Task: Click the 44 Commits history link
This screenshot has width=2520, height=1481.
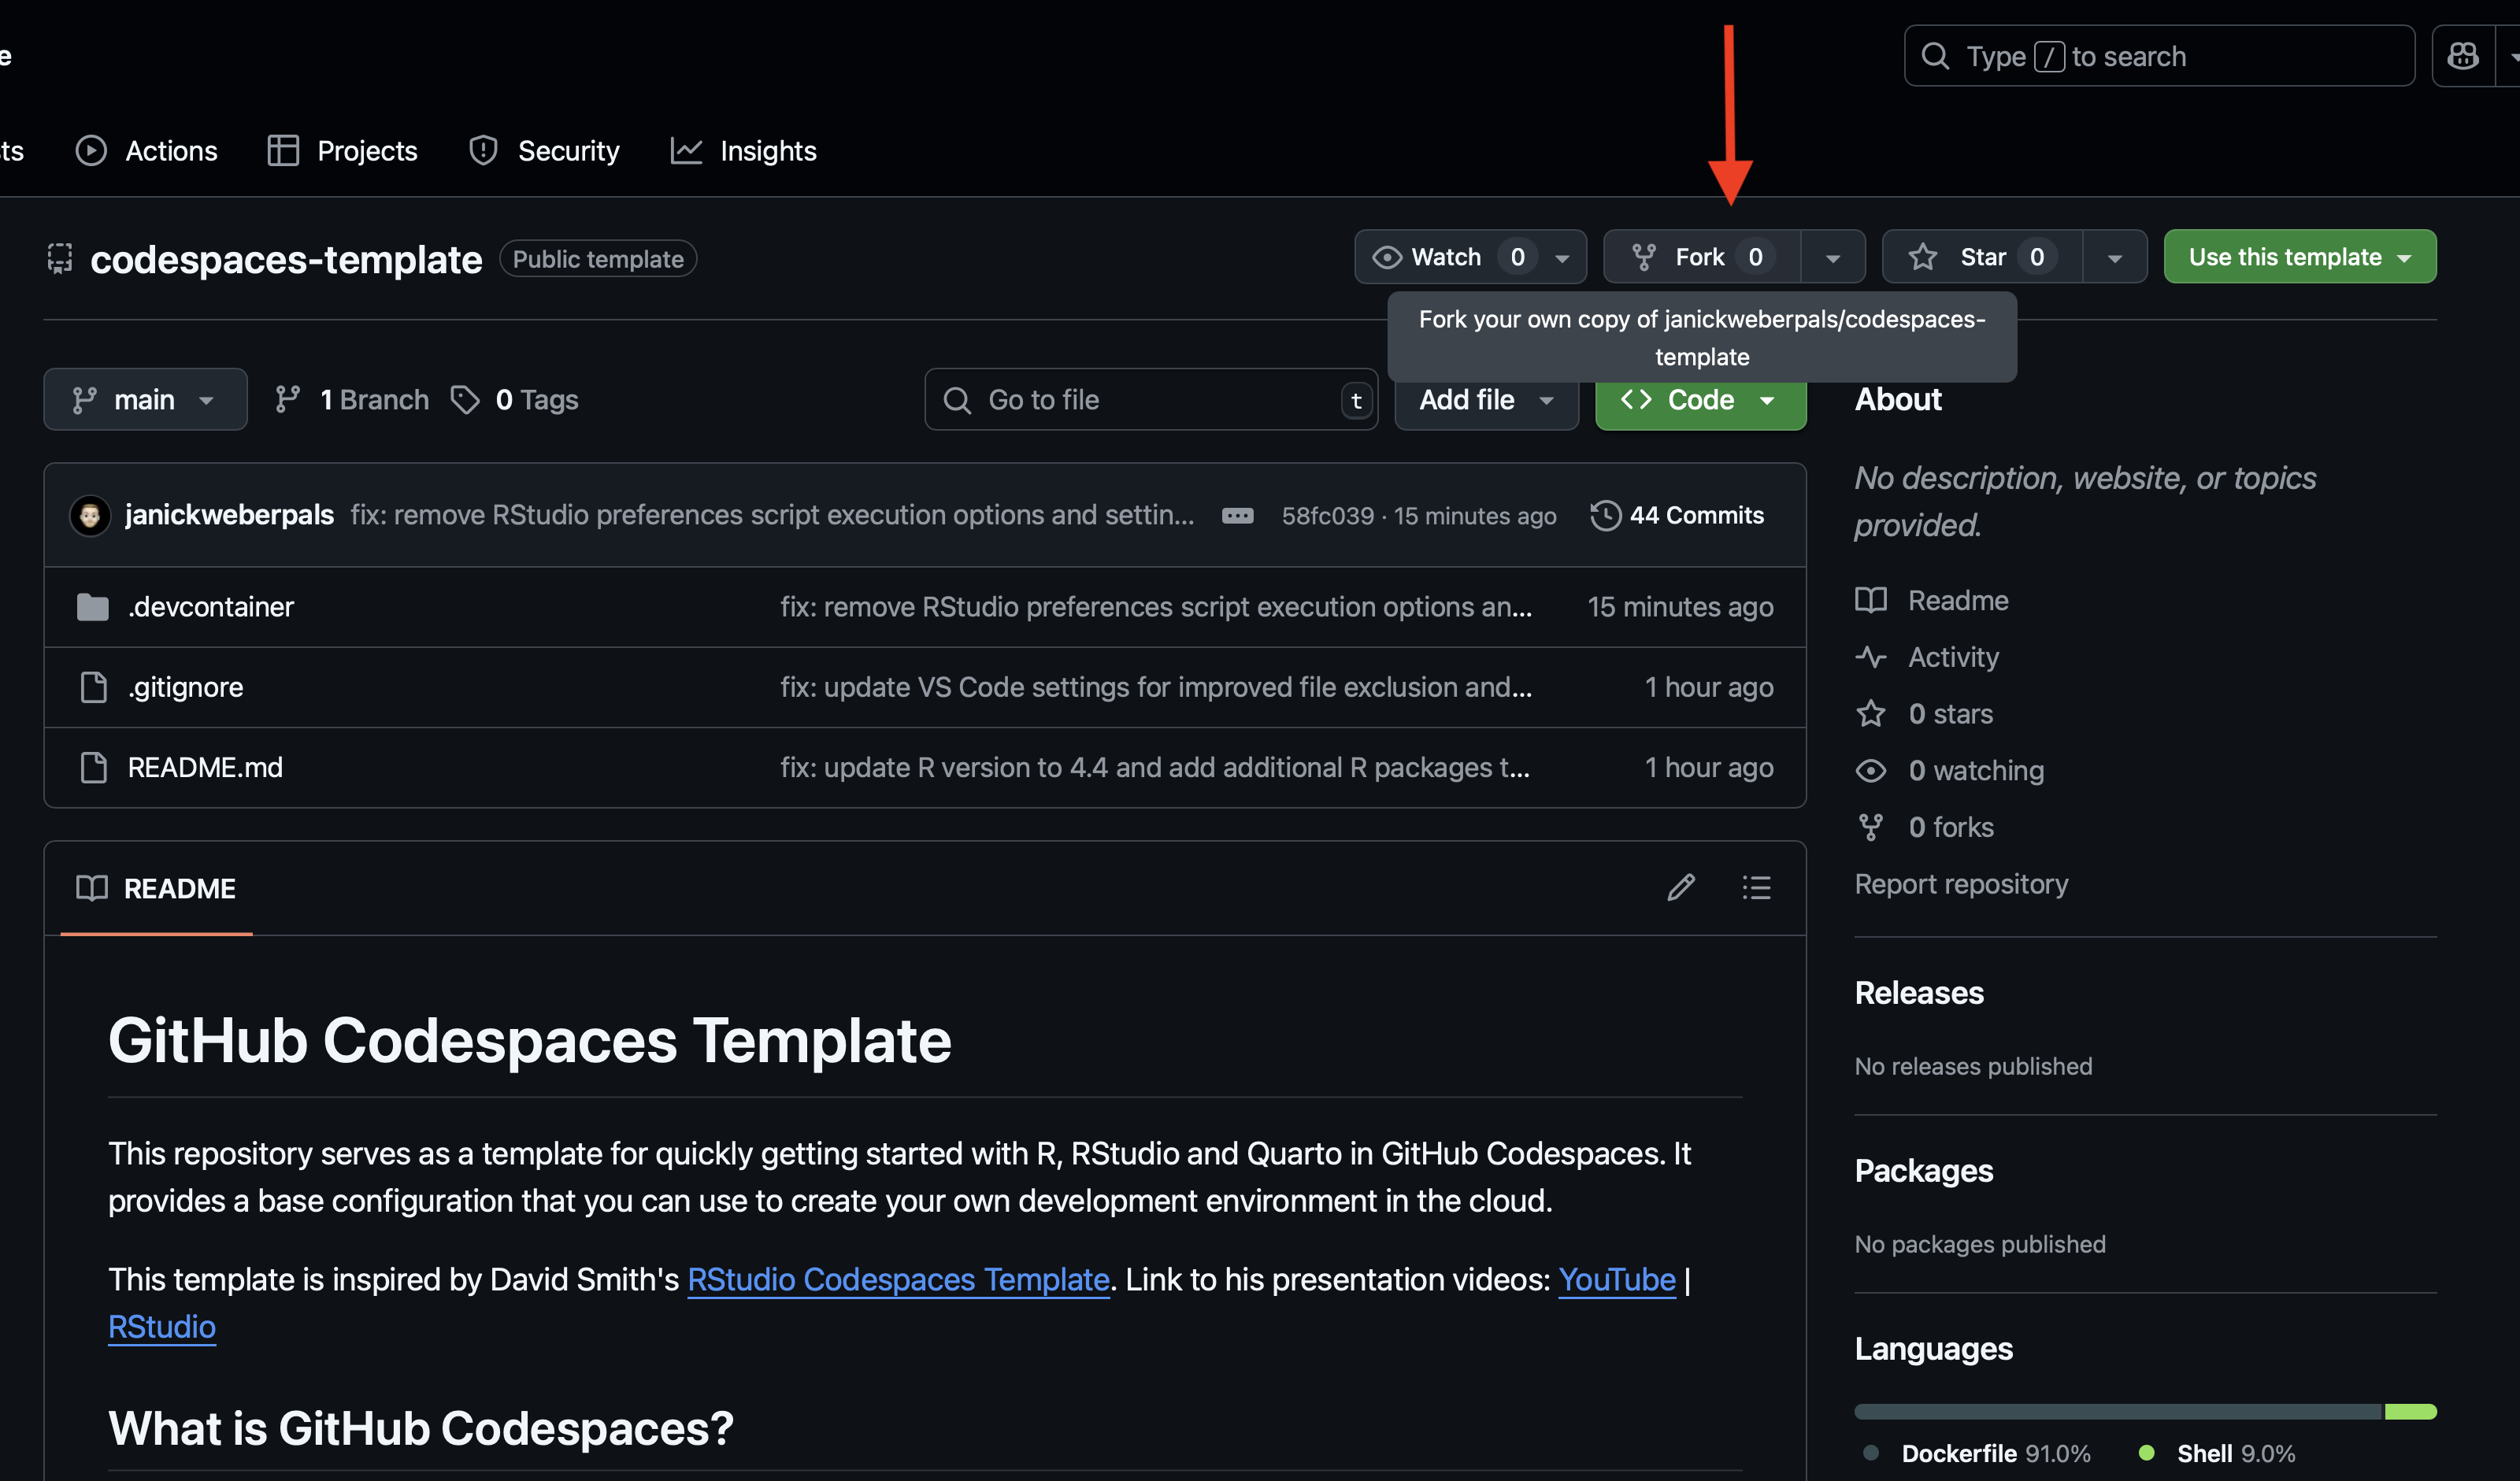Action: [1677, 515]
